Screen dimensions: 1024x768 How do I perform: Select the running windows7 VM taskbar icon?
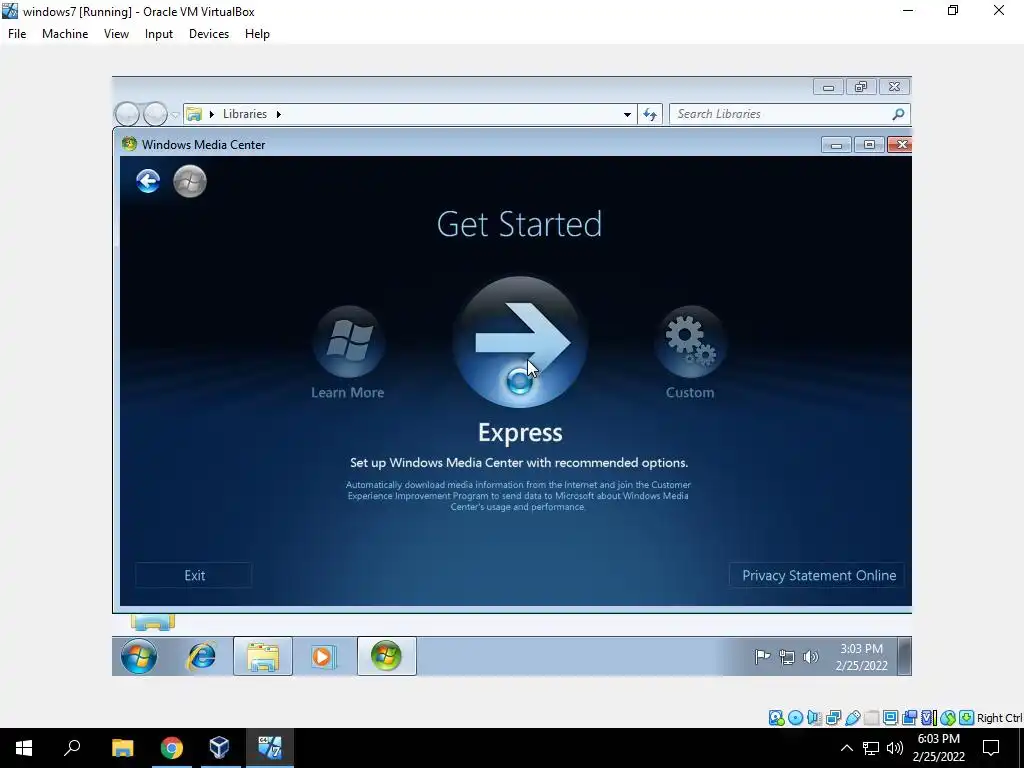pyautogui.click(x=269, y=748)
